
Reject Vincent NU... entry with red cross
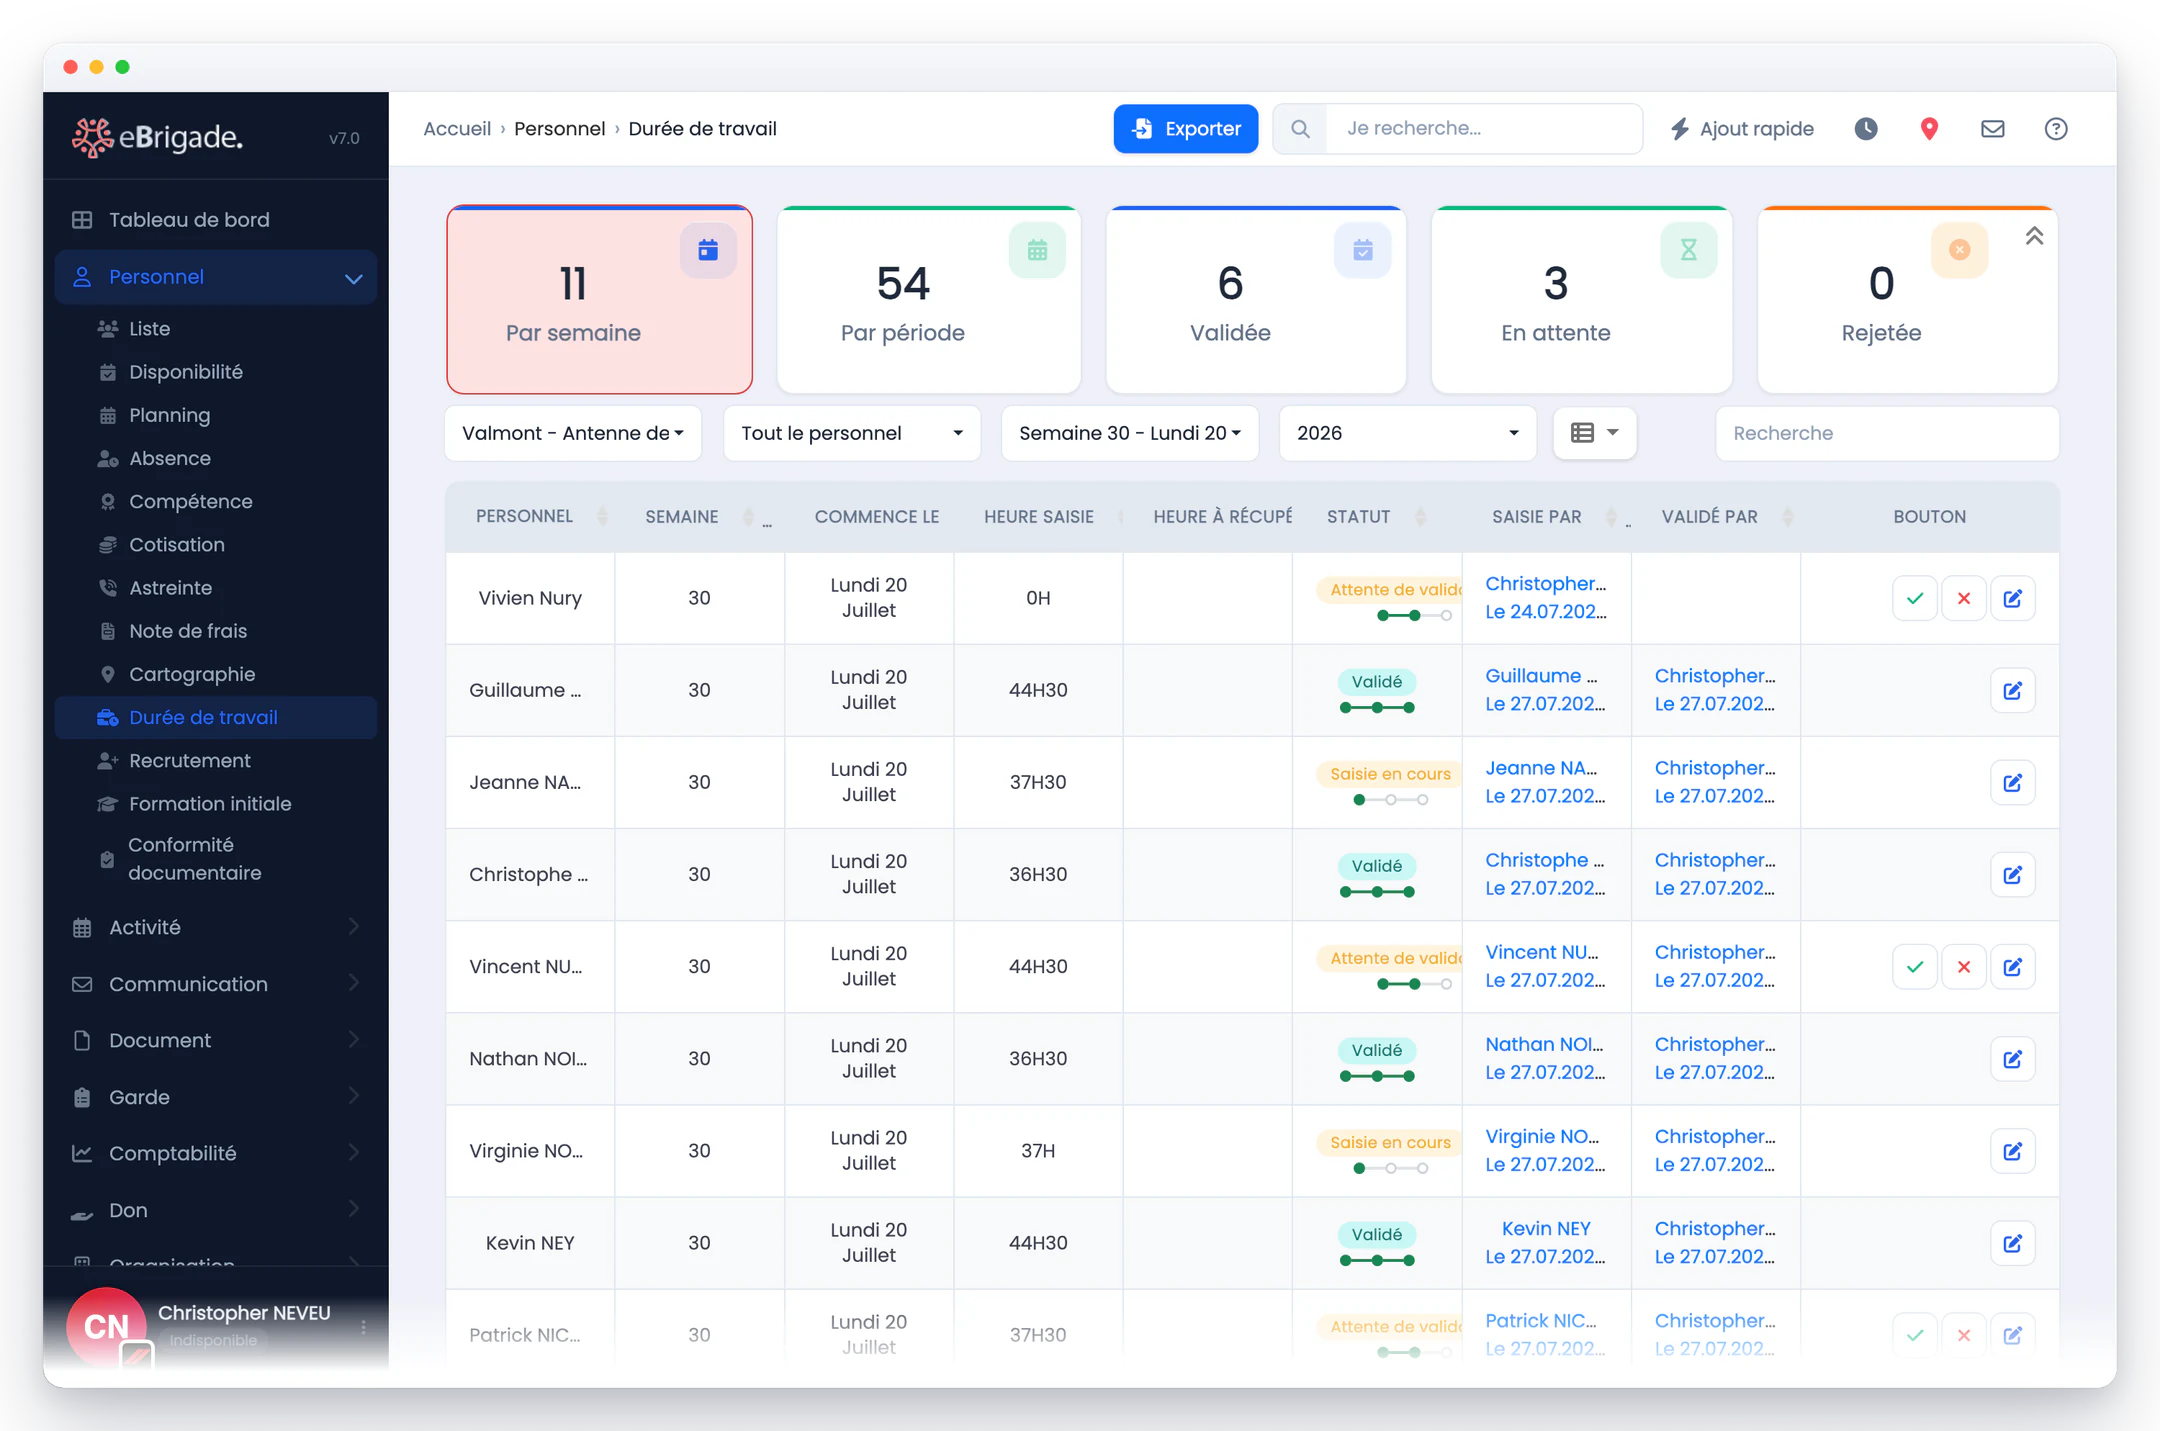1964,967
